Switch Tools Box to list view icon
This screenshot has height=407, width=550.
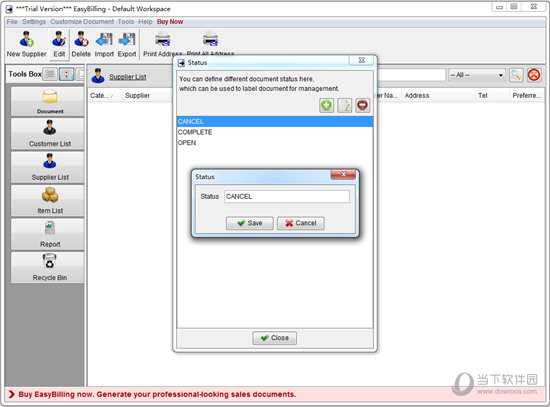pyautogui.click(x=50, y=74)
